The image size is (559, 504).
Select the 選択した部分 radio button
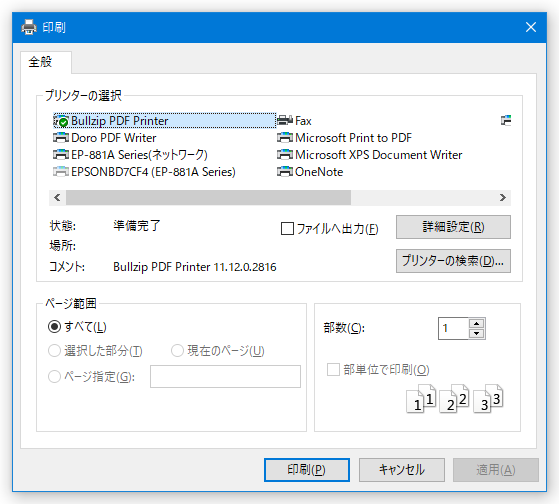[55, 351]
